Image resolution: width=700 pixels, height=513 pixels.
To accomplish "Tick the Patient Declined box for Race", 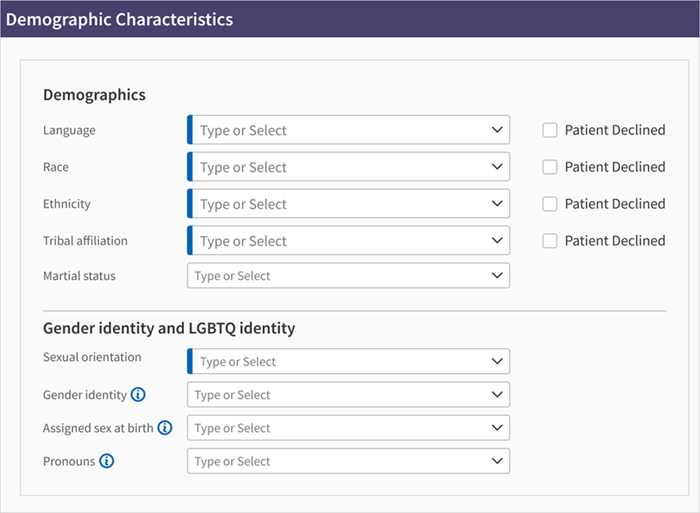I will (x=550, y=167).
